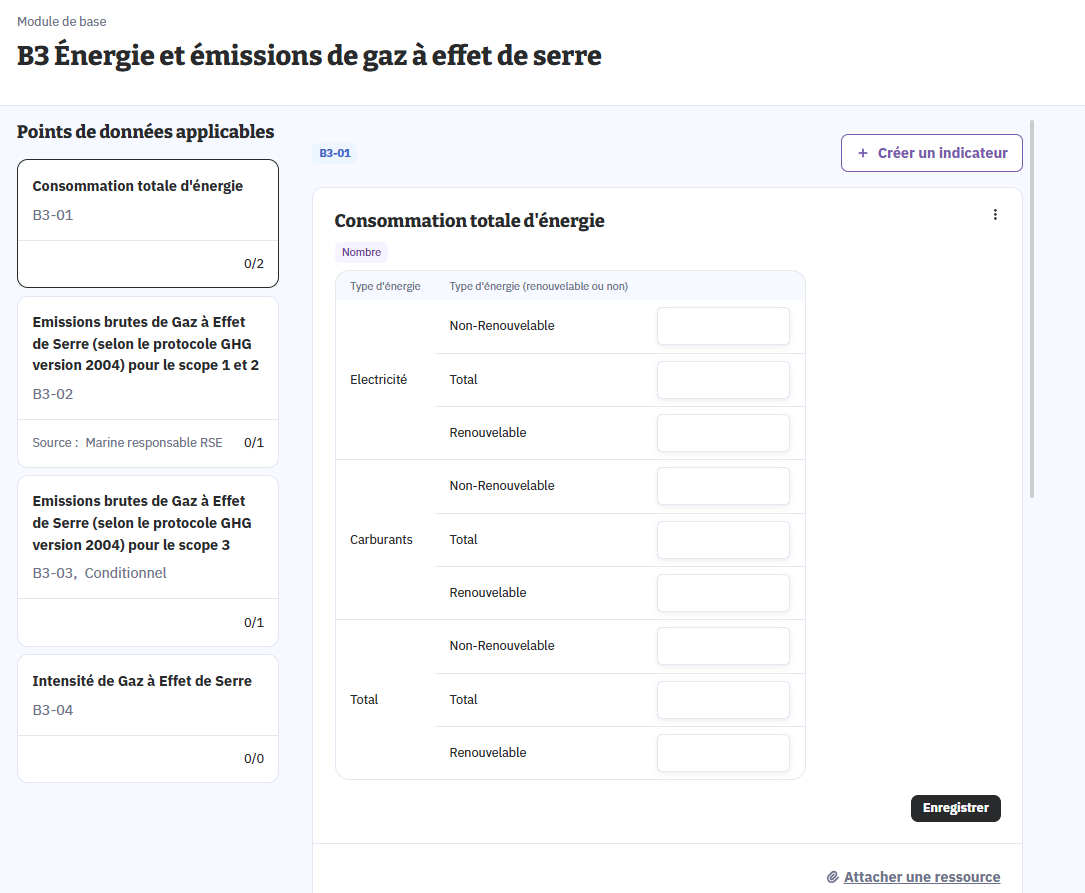Click the paperclip attach icon

832,877
